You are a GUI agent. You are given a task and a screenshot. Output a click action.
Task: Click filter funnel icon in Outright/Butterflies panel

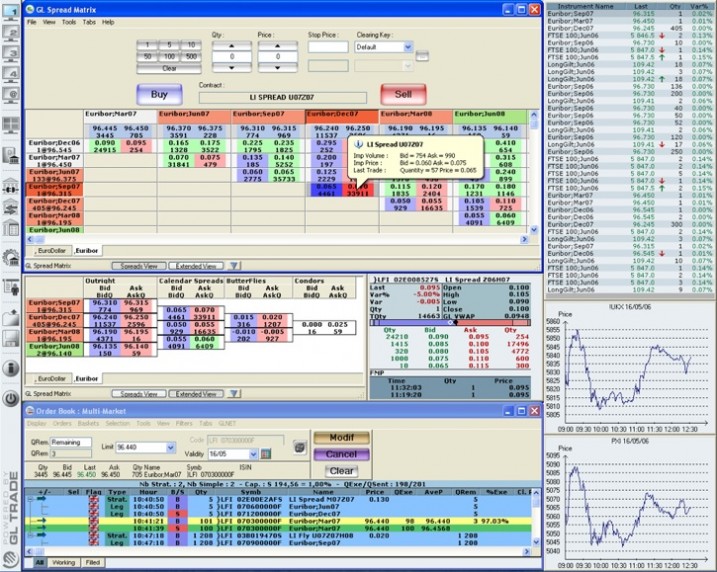tap(234, 394)
